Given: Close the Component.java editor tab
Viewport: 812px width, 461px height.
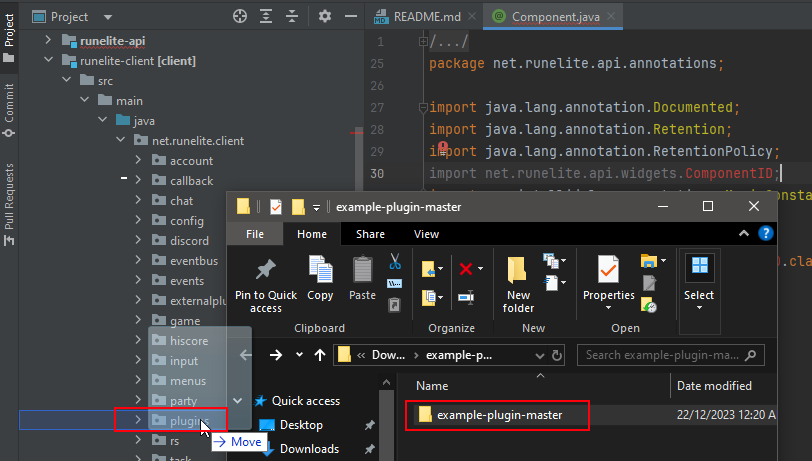Looking at the screenshot, I should (x=611, y=17).
